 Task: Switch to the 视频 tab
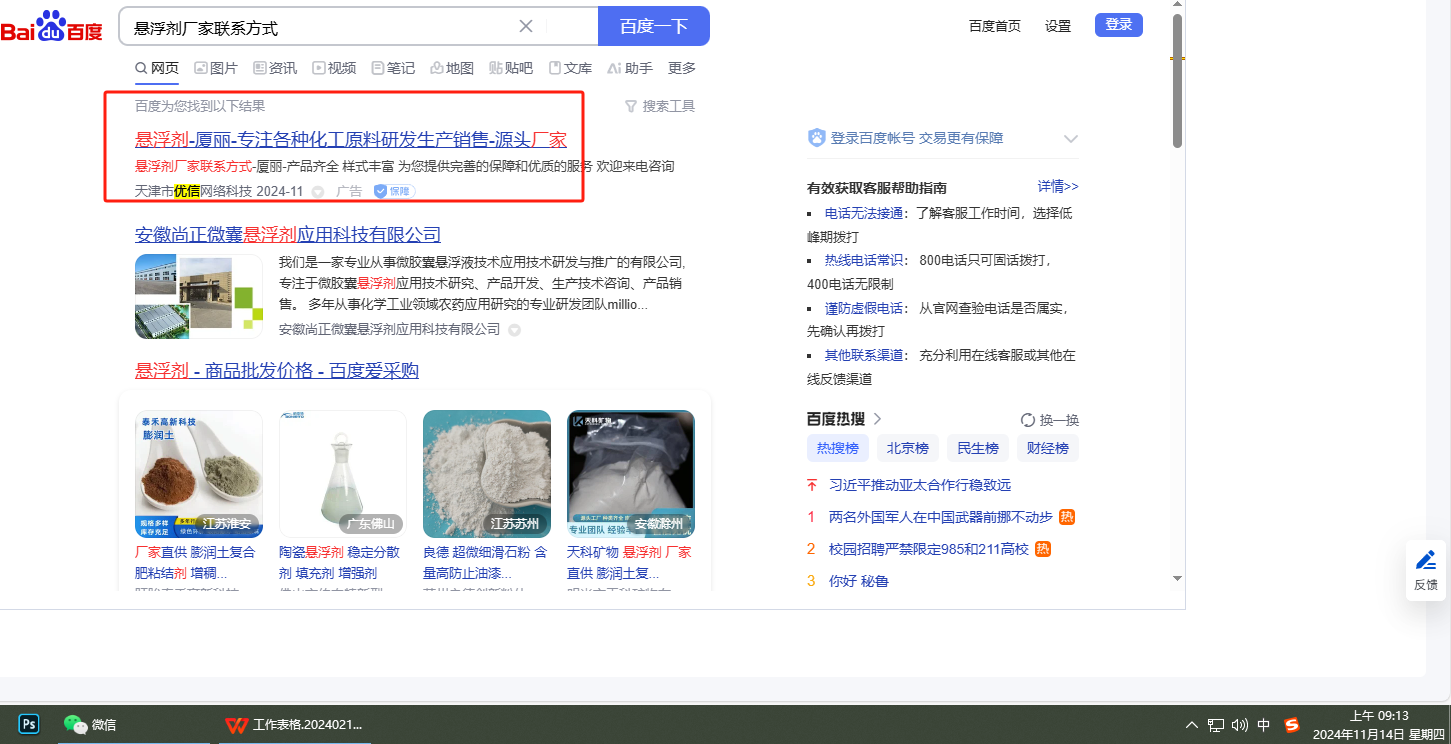coord(334,68)
